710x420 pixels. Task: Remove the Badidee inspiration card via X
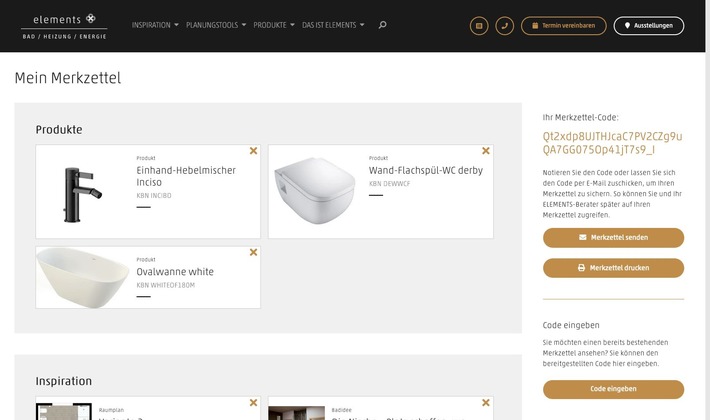[x=486, y=404]
